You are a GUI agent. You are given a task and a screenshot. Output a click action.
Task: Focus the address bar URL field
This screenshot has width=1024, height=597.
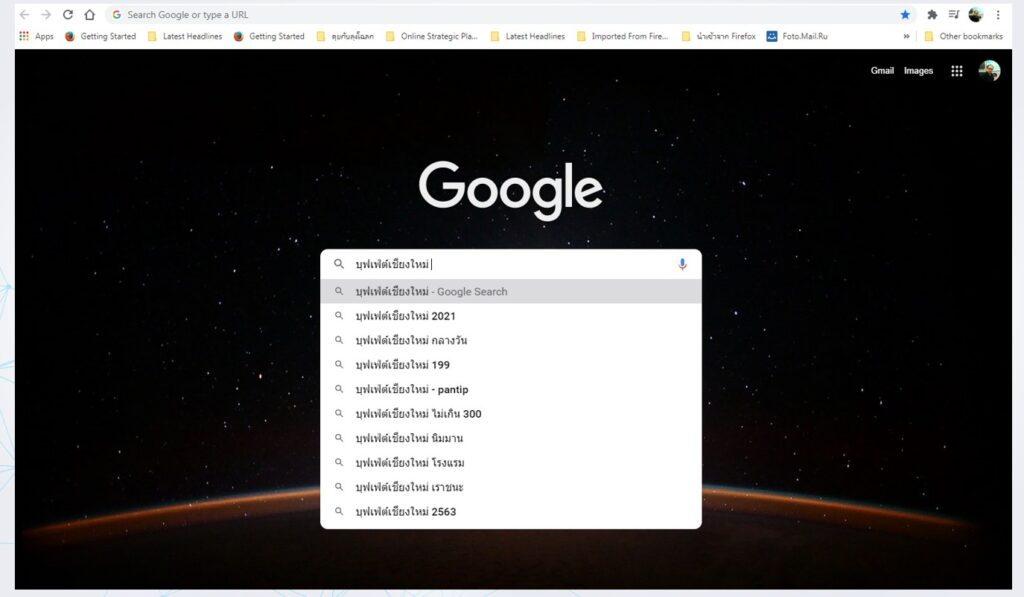click(509, 14)
